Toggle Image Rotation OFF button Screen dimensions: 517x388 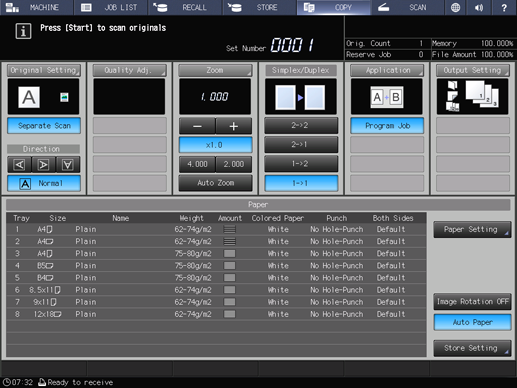click(472, 302)
